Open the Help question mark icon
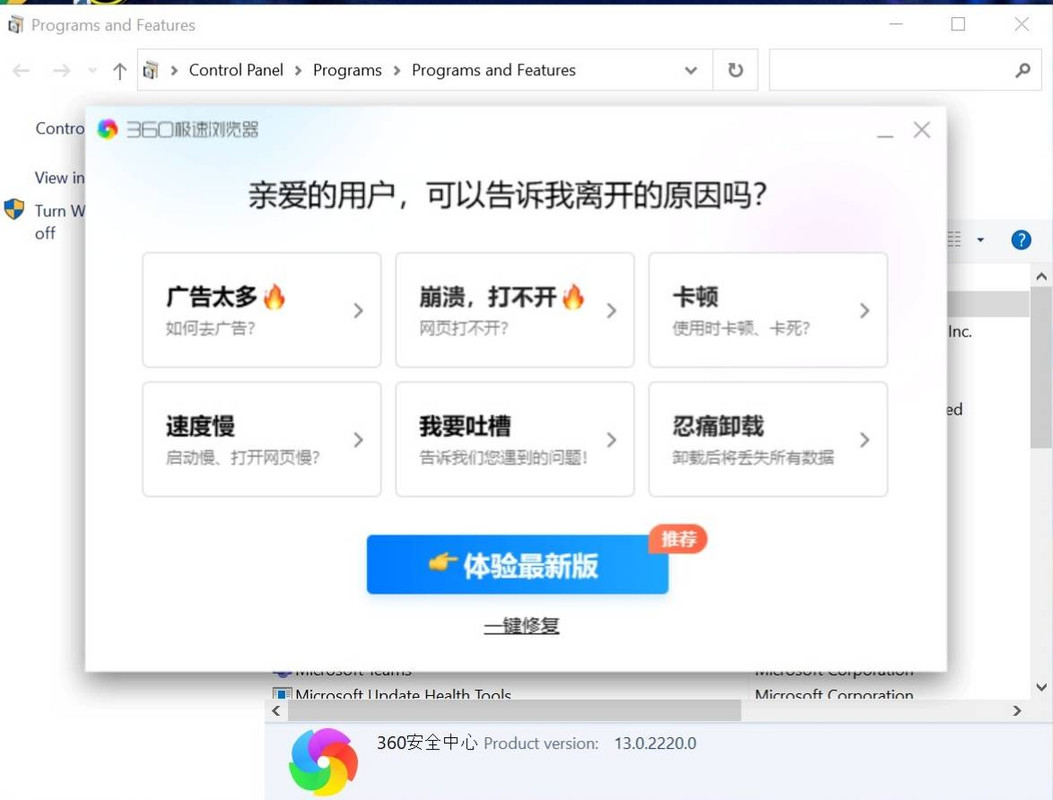Image resolution: width=1053 pixels, height=800 pixels. pyautogui.click(x=1021, y=240)
